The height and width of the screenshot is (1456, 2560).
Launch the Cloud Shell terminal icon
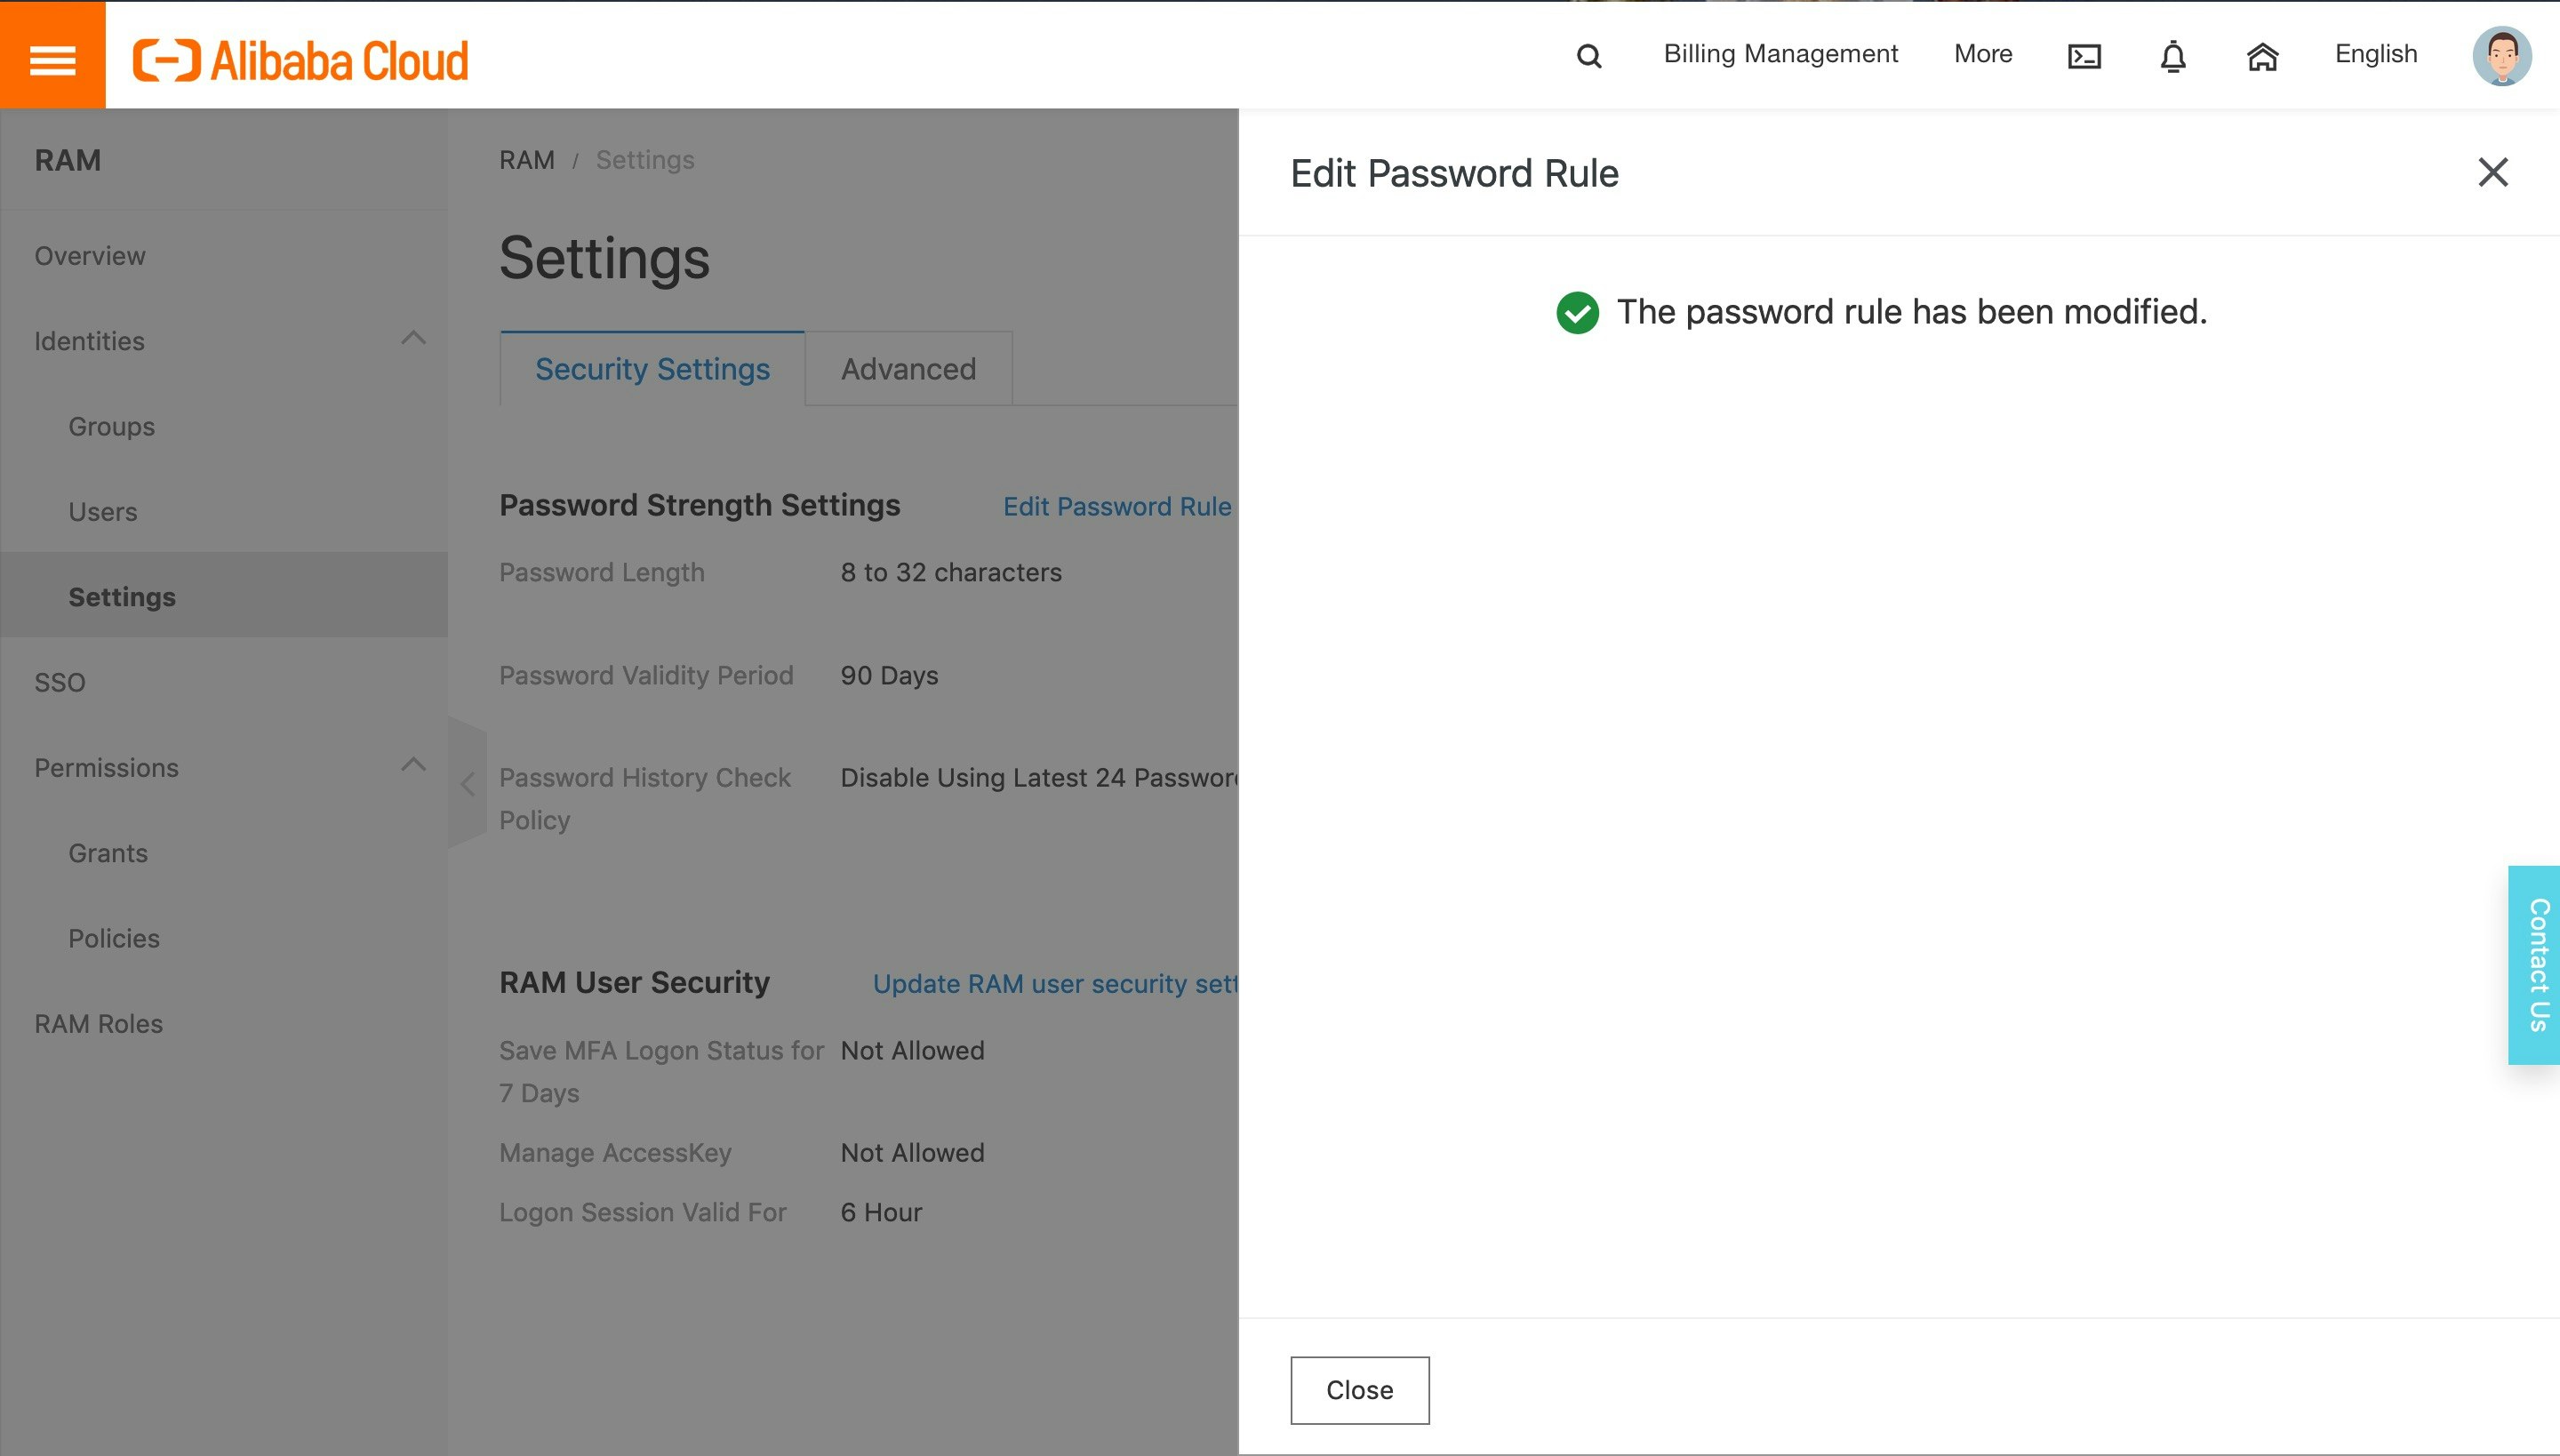pyautogui.click(x=2084, y=56)
